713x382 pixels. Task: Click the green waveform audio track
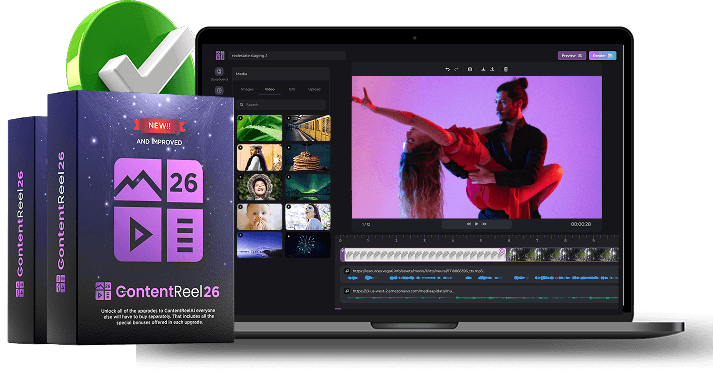480,294
